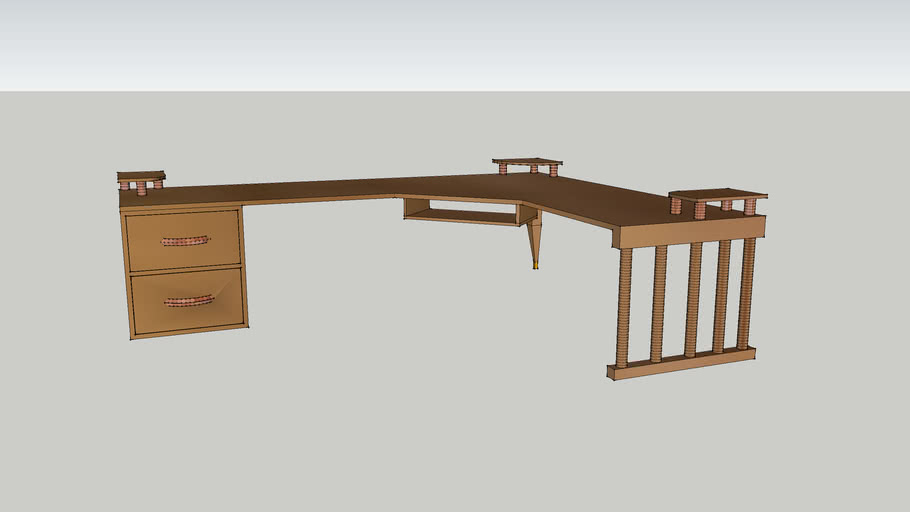Click the middle threaded column of five
The width and height of the screenshot is (910, 512).
point(692,298)
